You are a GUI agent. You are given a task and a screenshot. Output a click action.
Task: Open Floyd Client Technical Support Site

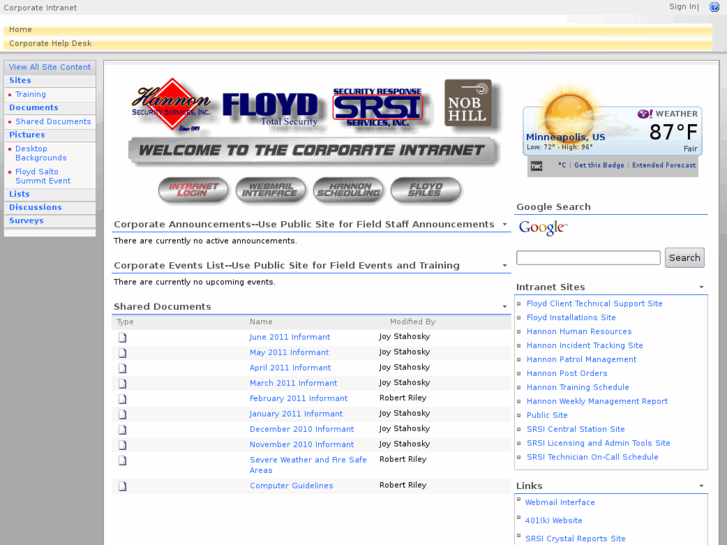594,304
